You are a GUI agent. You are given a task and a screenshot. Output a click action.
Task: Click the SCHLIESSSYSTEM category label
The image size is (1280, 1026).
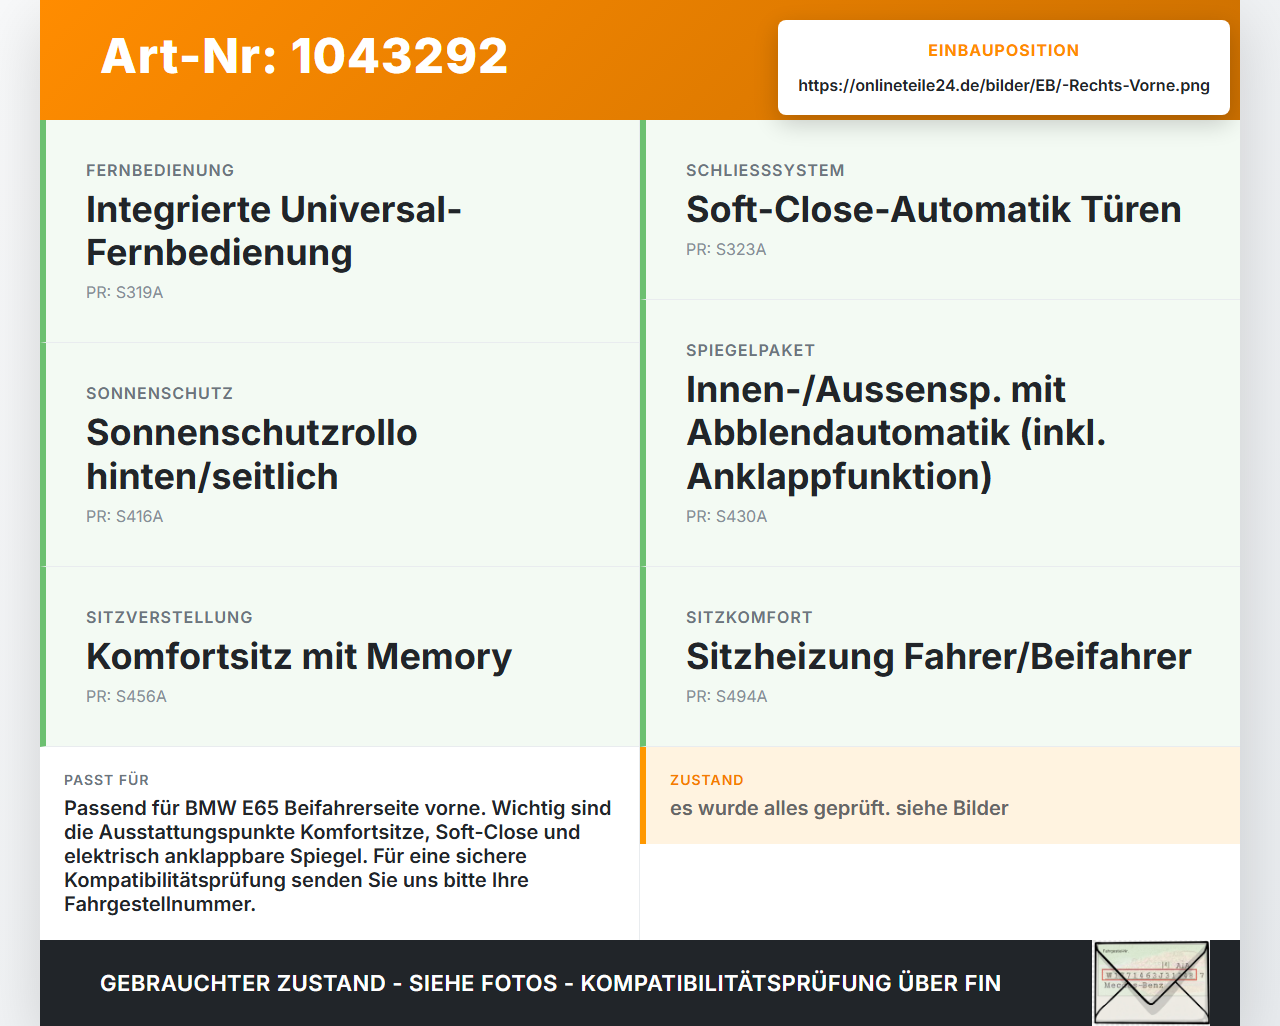pos(765,170)
